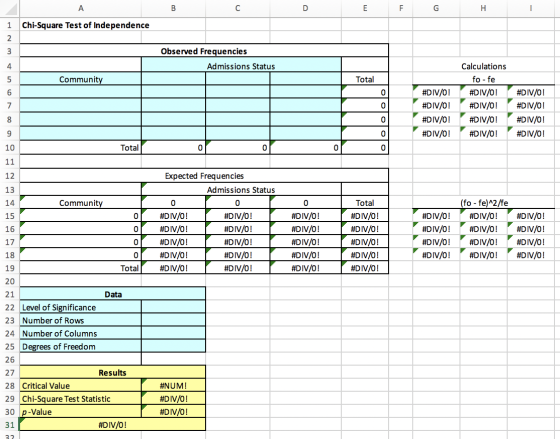Select column G header
Viewport: 560px width, 439px height.
tap(436, 8)
